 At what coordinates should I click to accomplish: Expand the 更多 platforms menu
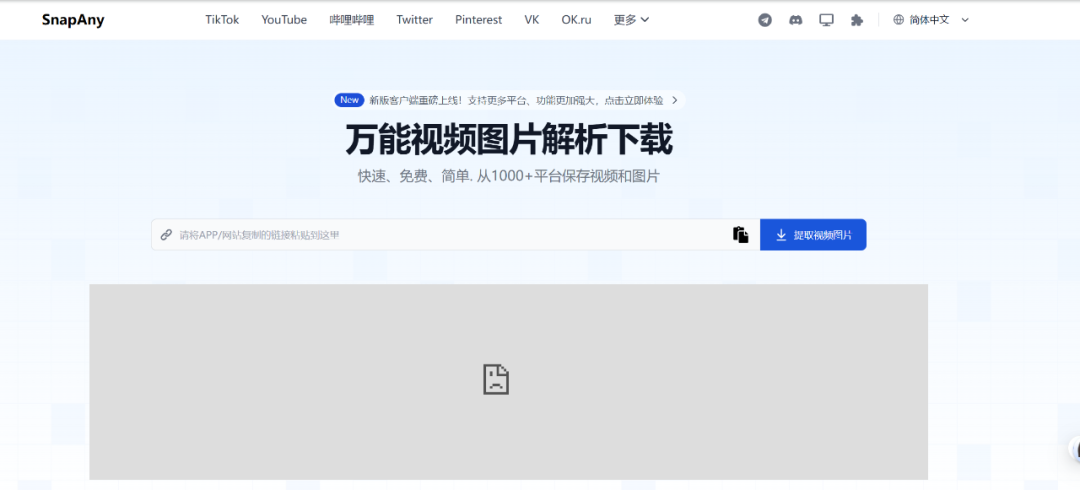tap(632, 20)
